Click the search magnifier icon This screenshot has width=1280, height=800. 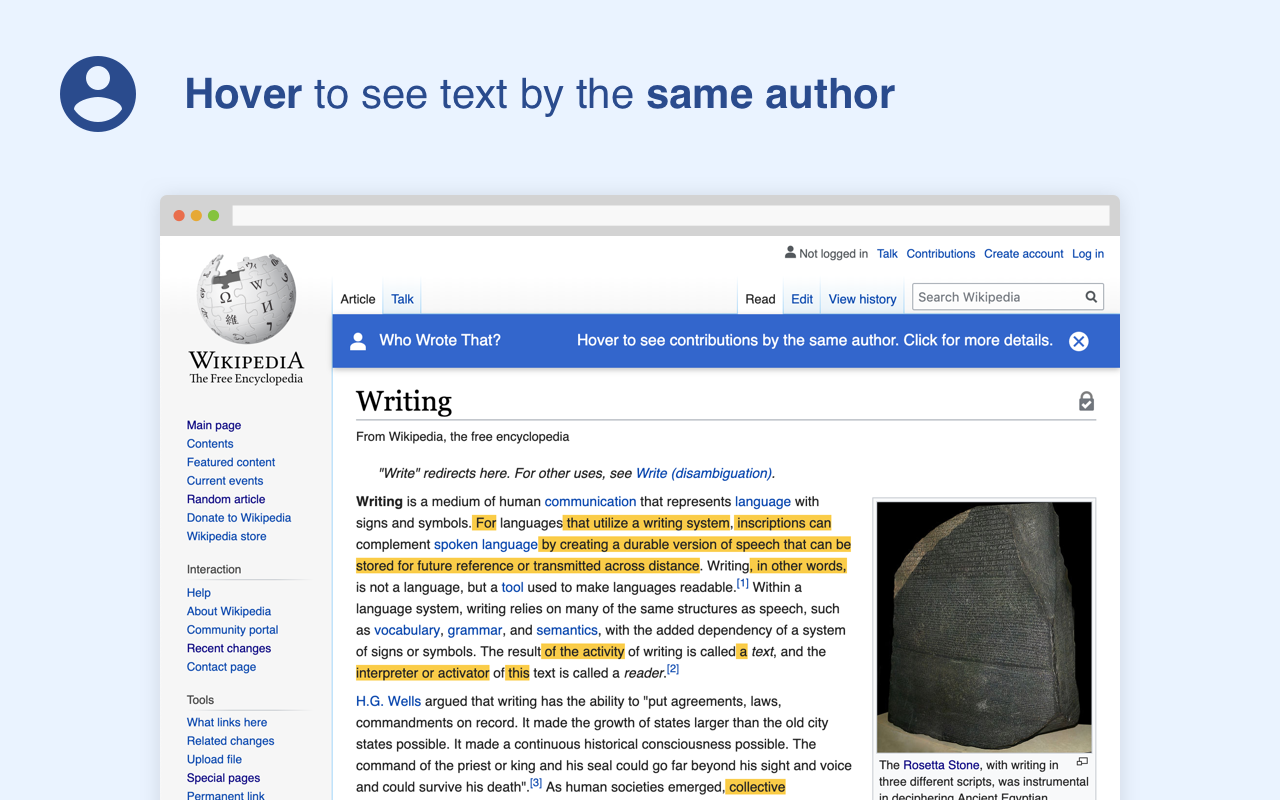[1090, 297]
